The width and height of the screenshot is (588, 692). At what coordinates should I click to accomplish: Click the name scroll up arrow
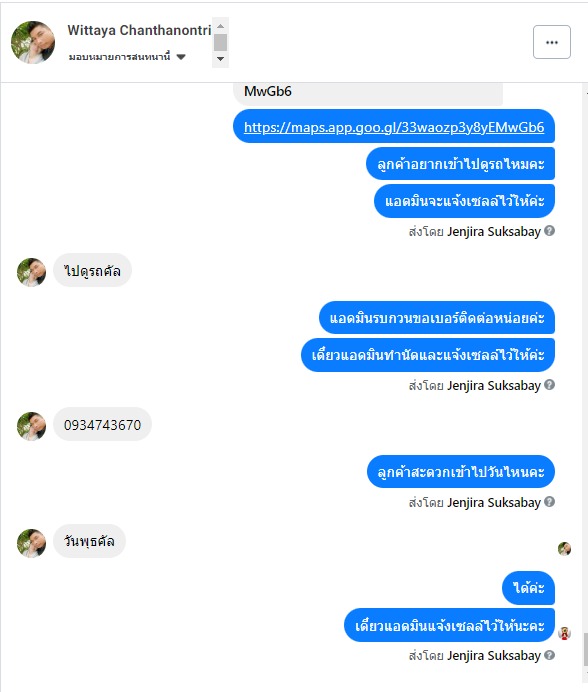tap(220, 26)
